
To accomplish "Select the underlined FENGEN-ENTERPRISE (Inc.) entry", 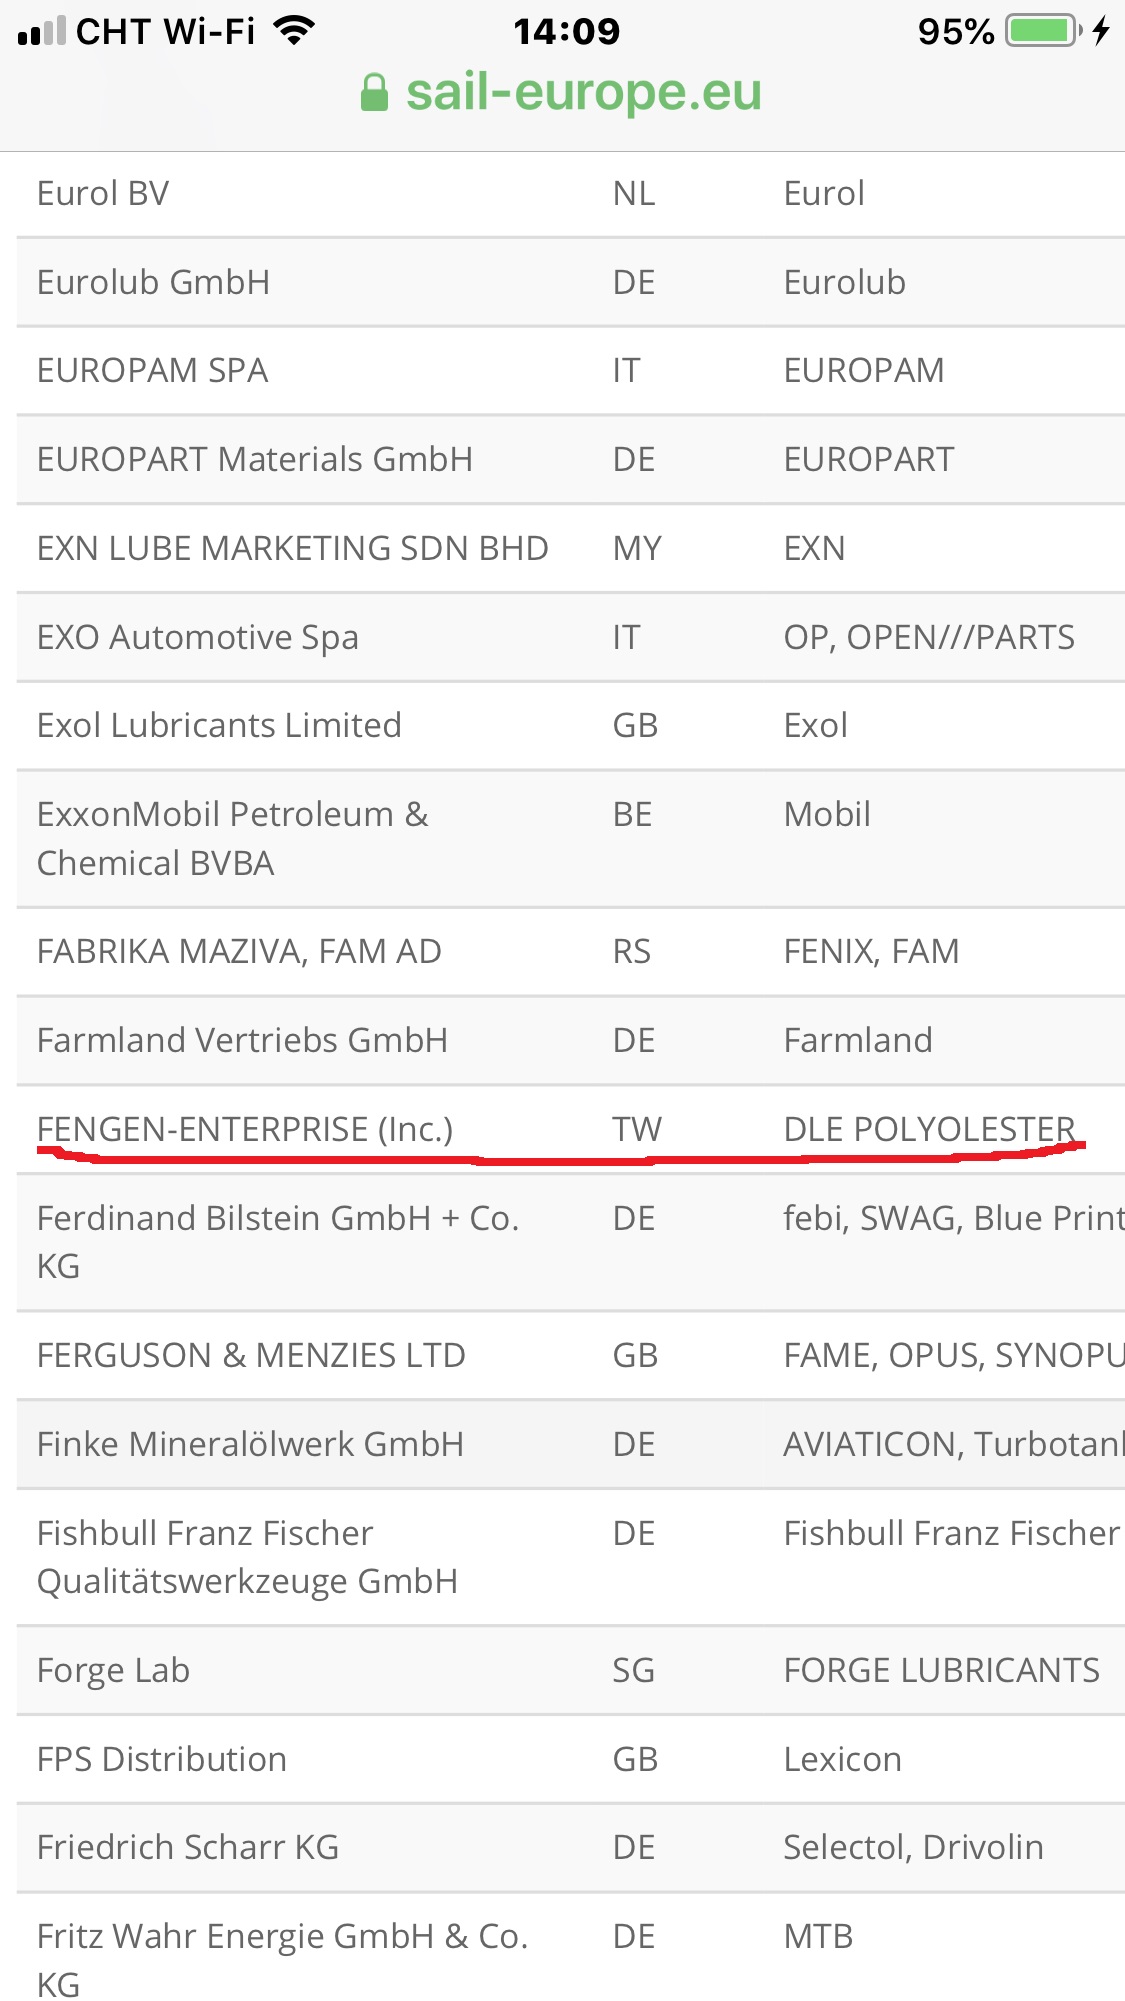I will pyautogui.click(x=245, y=1130).
